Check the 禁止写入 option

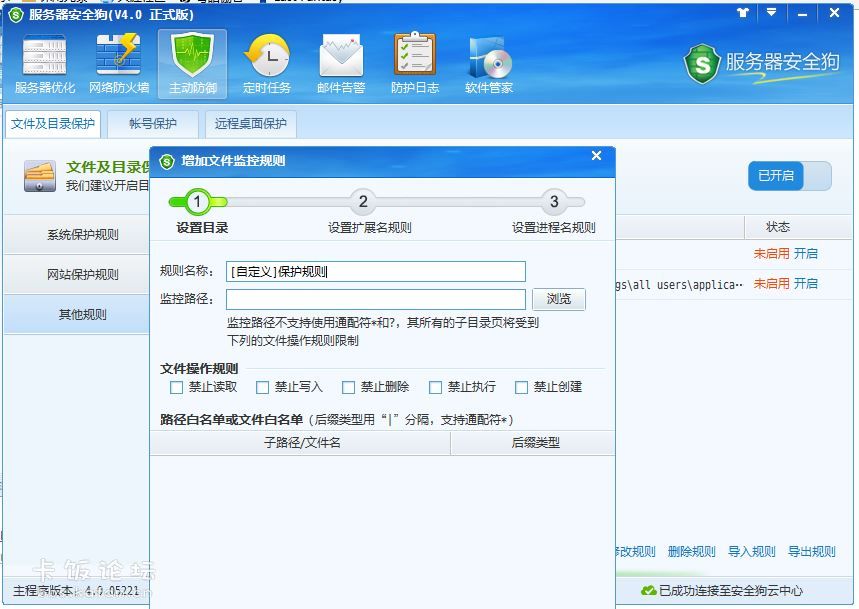(x=262, y=387)
